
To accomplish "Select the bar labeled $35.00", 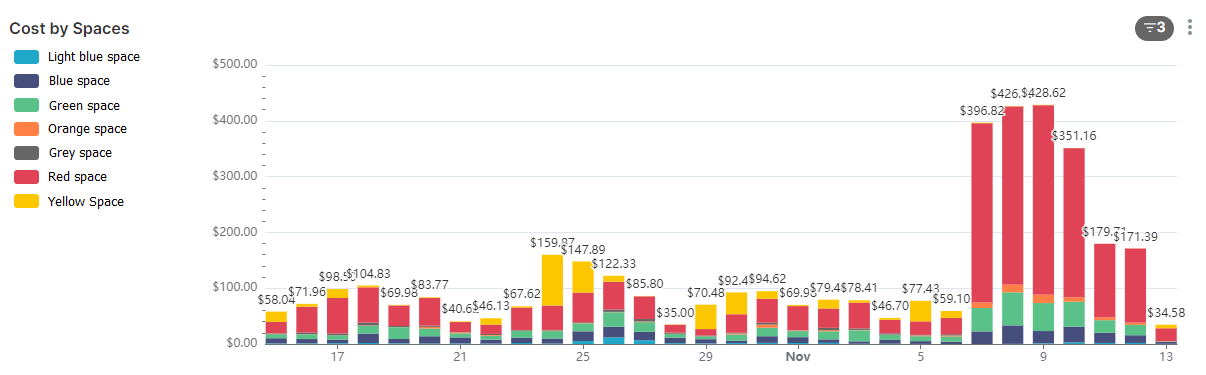I will coord(675,334).
